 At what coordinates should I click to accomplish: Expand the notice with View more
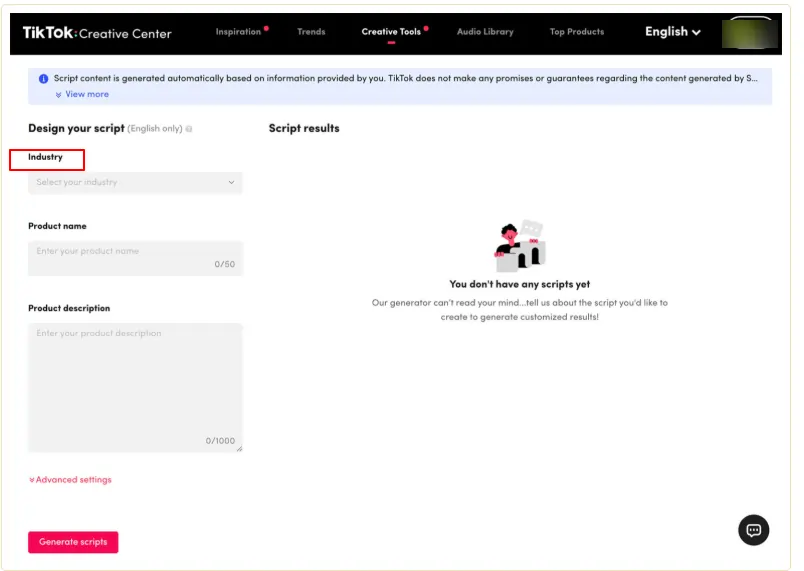86,94
